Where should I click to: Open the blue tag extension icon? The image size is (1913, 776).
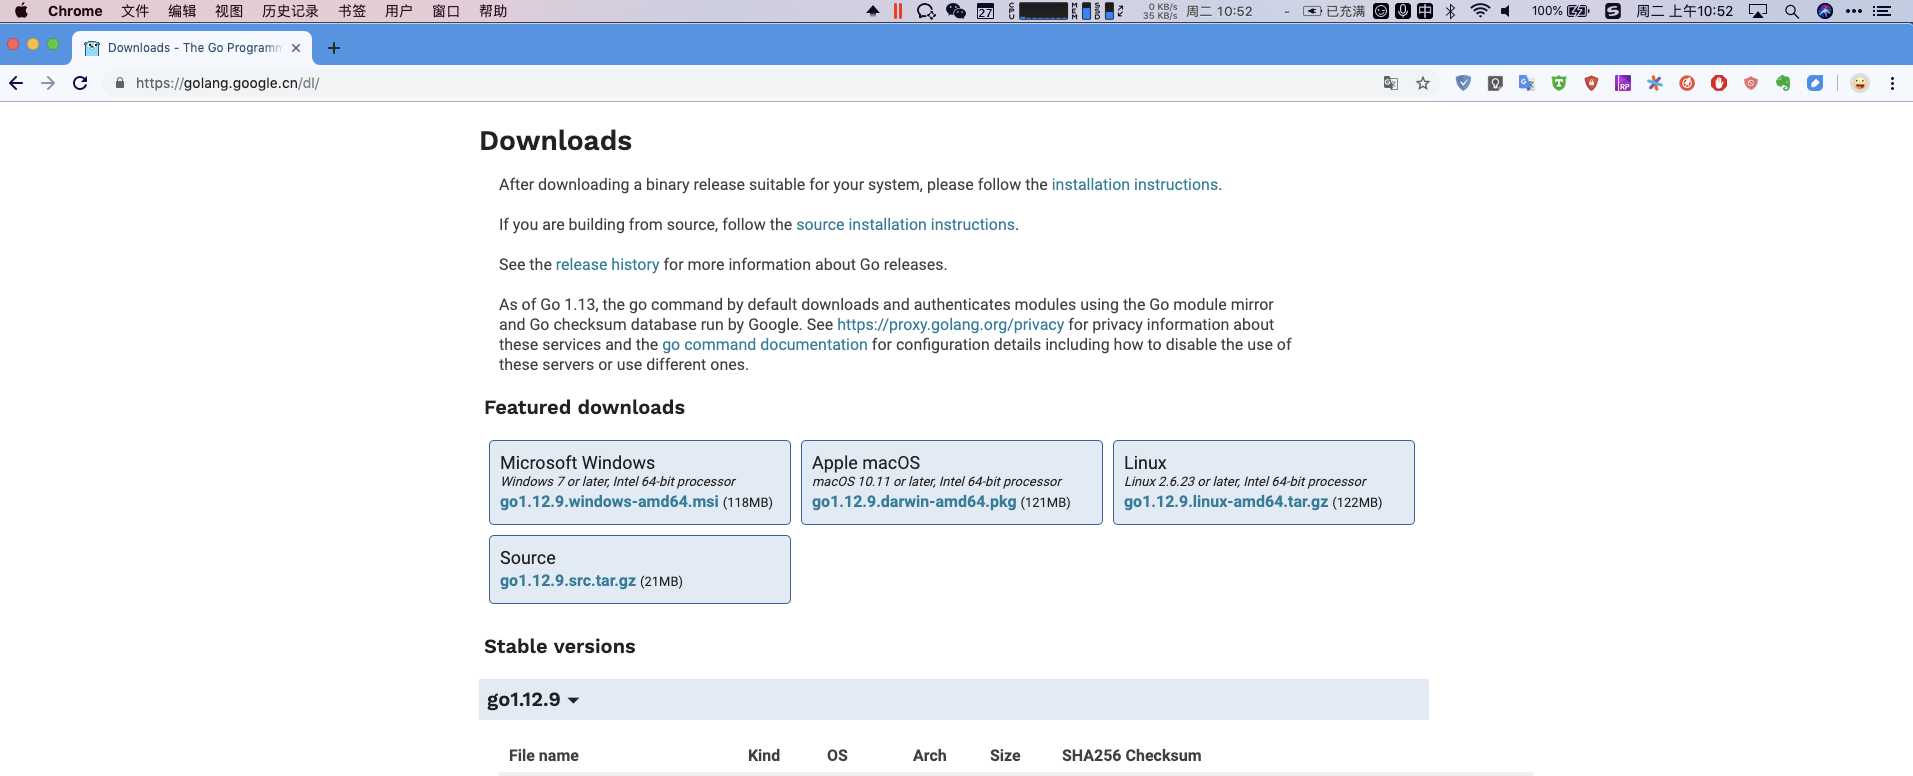1815,83
